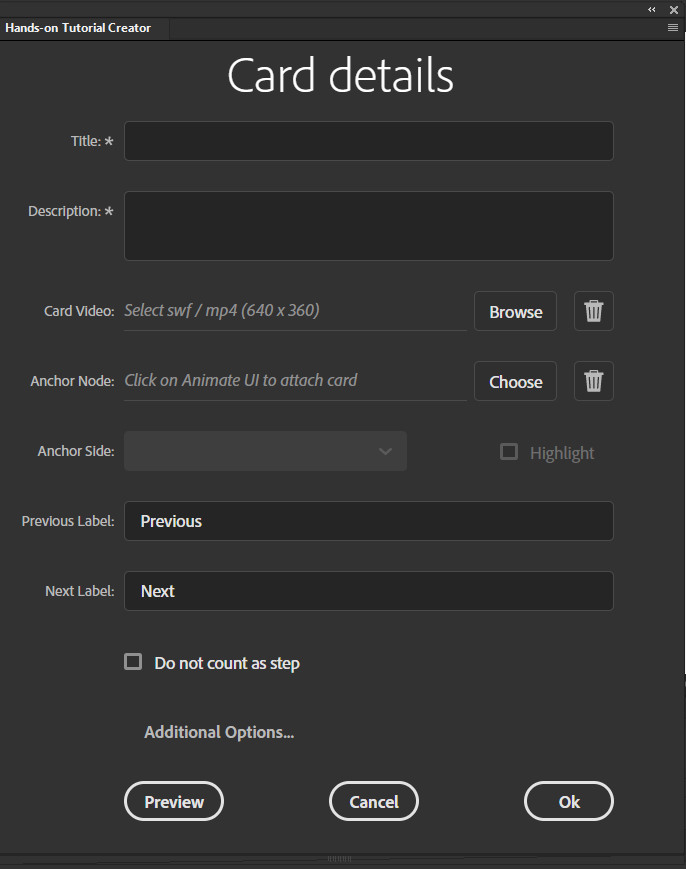Click into the Description text area
Image resolution: width=686 pixels, height=869 pixels.
pos(368,226)
